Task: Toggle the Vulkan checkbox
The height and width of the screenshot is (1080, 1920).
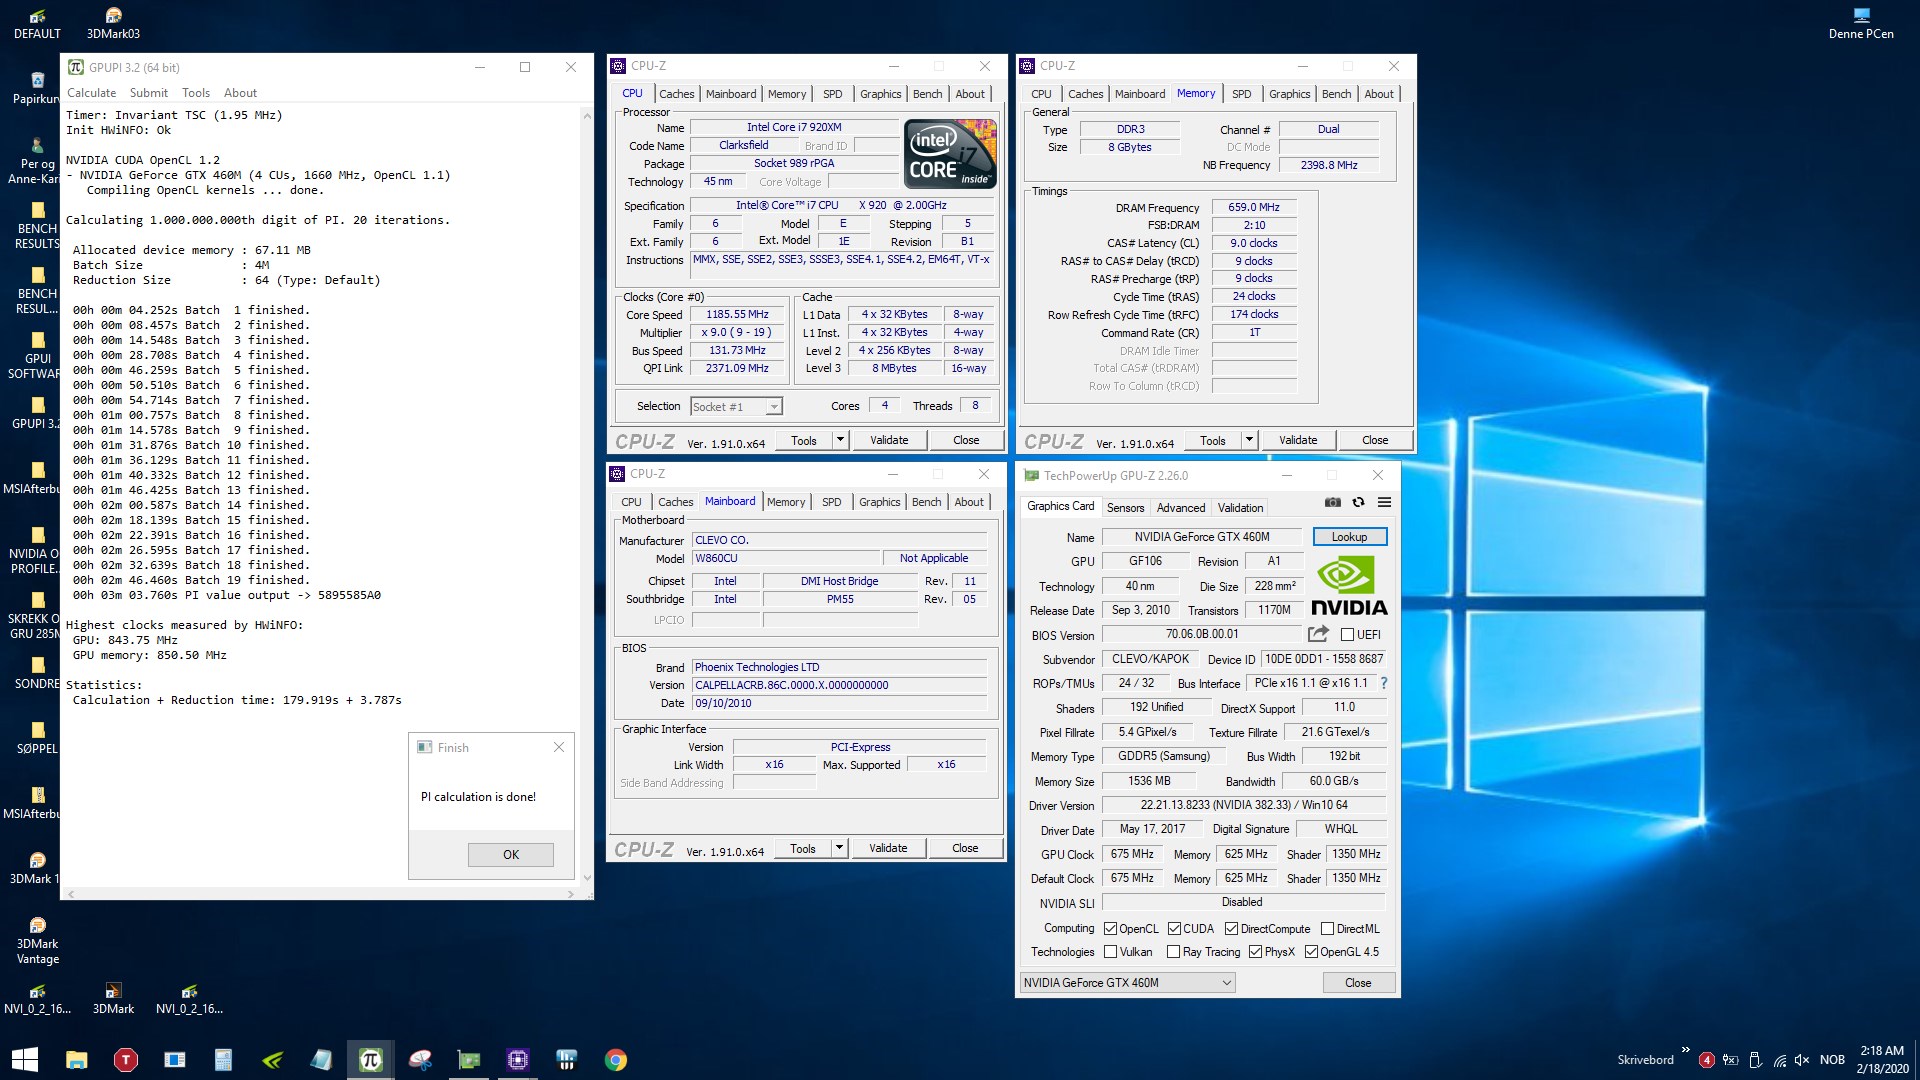Action: point(1110,951)
